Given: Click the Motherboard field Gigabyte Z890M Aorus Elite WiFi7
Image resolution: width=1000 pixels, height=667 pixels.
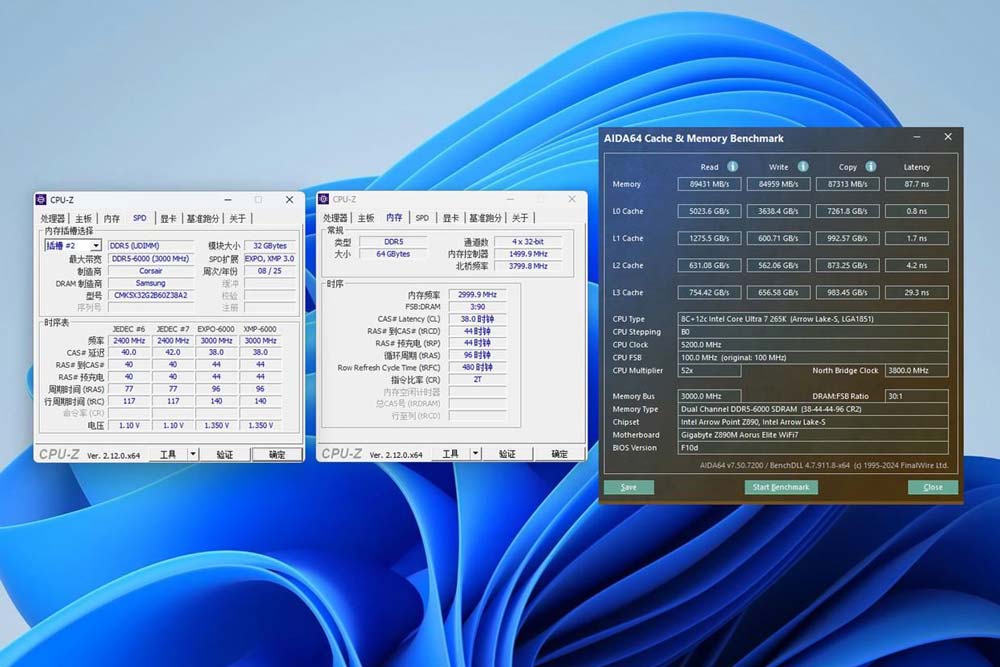Looking at the screenshot, I should click(812, 435).
